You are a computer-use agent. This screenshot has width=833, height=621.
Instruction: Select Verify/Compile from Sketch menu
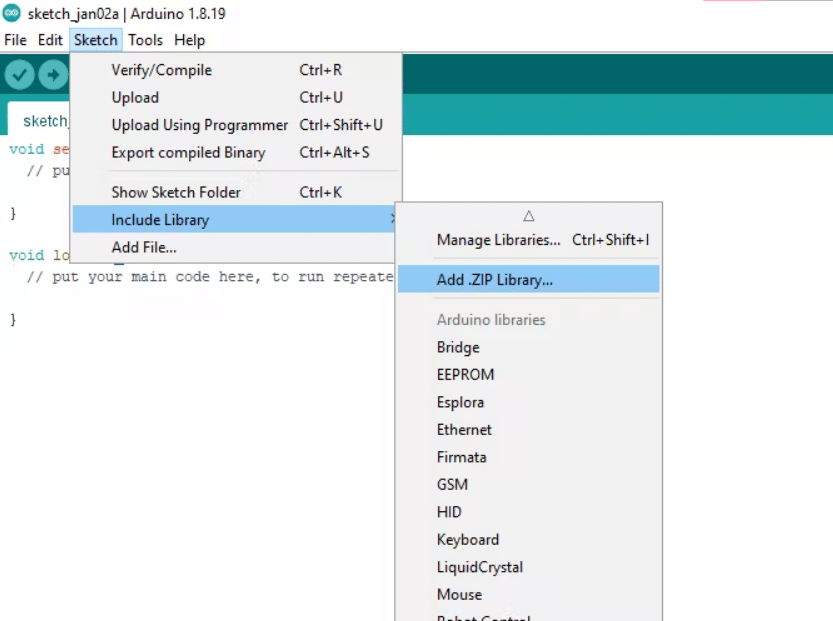point(161,70)
